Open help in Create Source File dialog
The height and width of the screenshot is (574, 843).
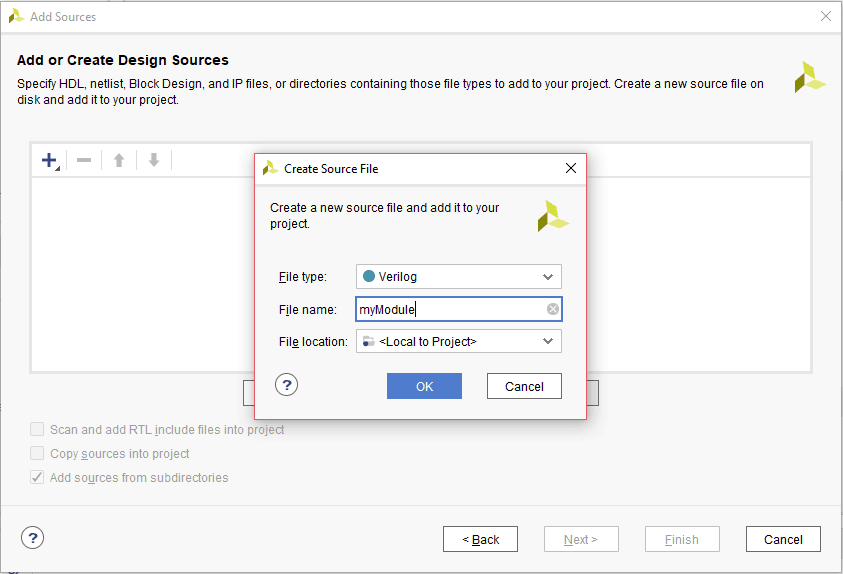tap(287, 385)
